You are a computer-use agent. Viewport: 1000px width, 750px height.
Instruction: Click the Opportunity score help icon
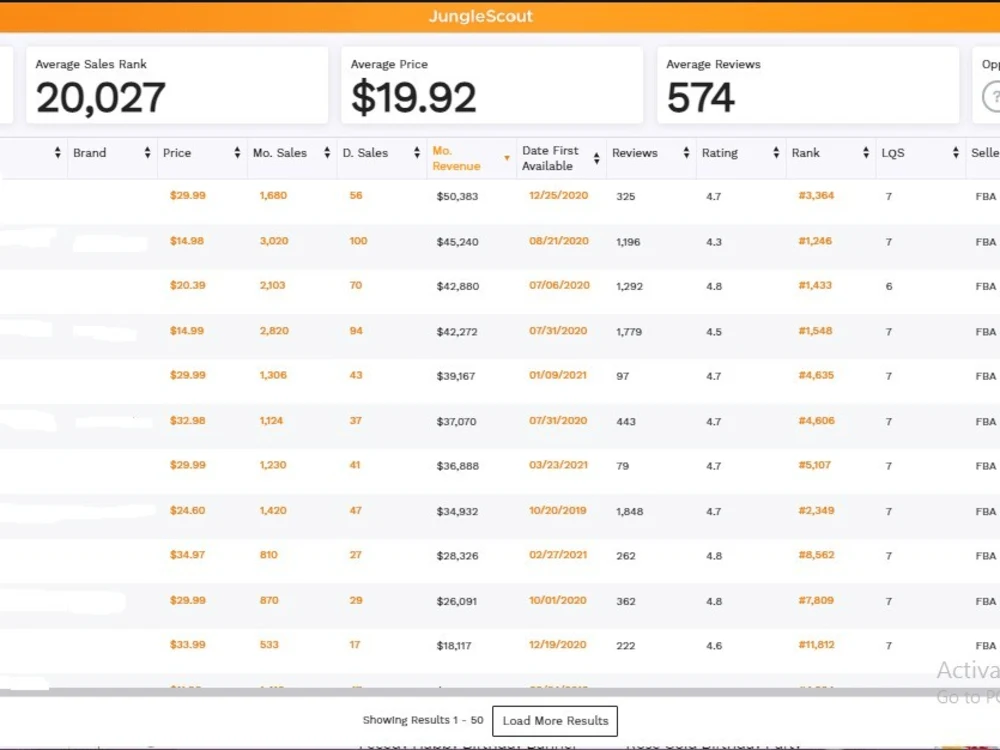992,97
